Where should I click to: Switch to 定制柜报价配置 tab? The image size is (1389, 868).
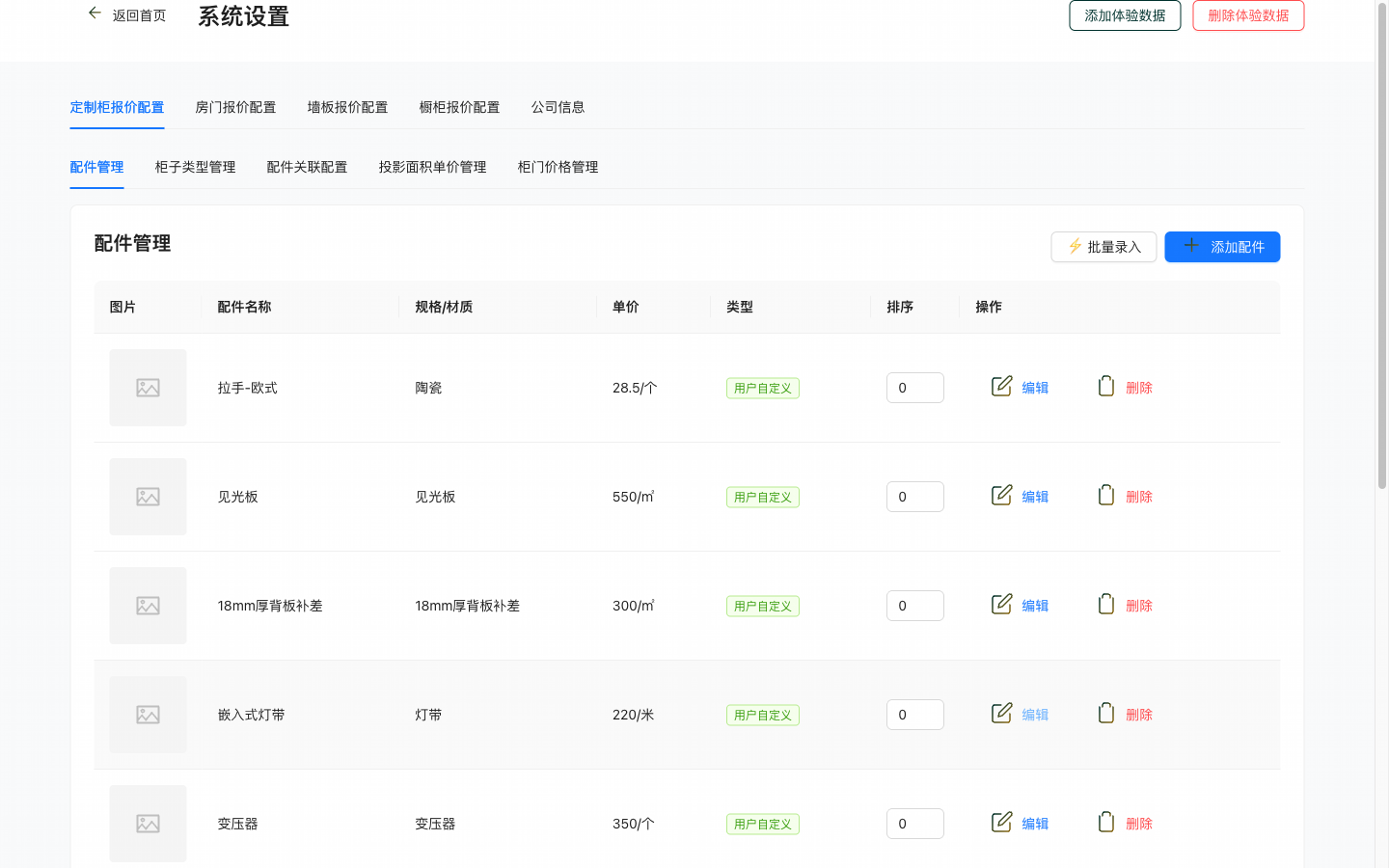tap(117, 107)
